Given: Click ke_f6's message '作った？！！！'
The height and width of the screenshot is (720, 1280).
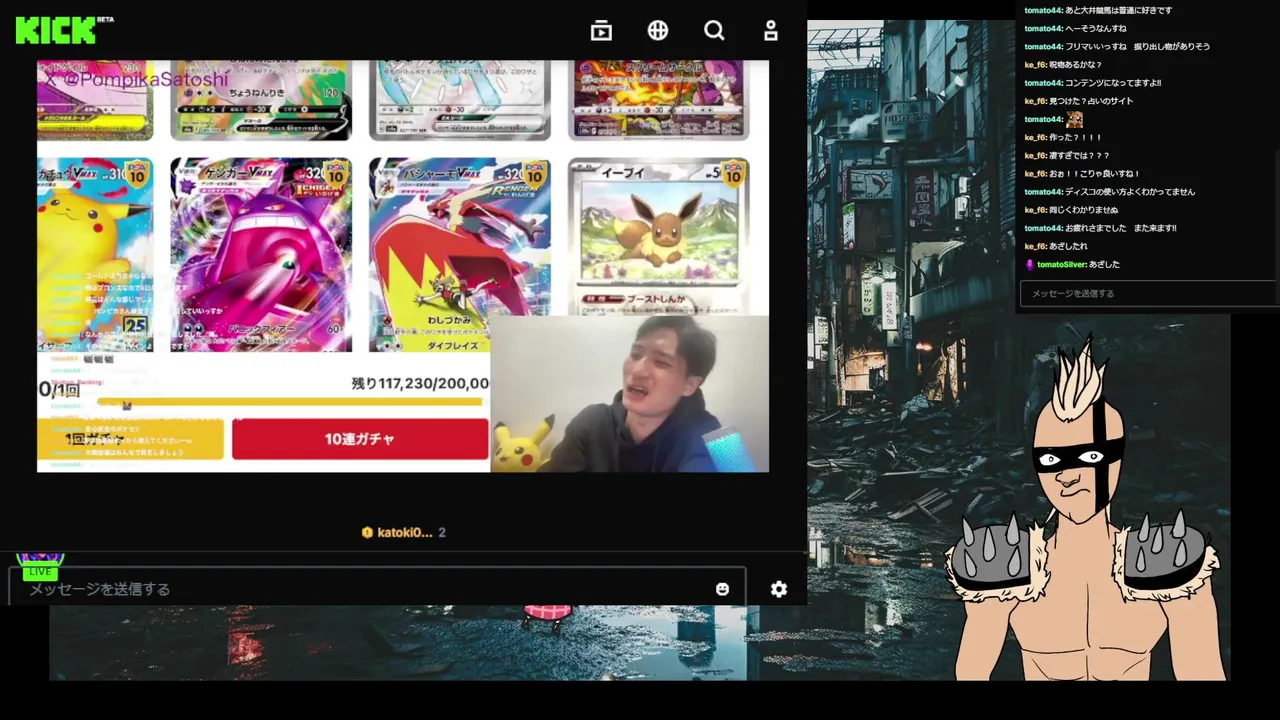Looking at the screenshot, I should click(x=1076, y=137).
